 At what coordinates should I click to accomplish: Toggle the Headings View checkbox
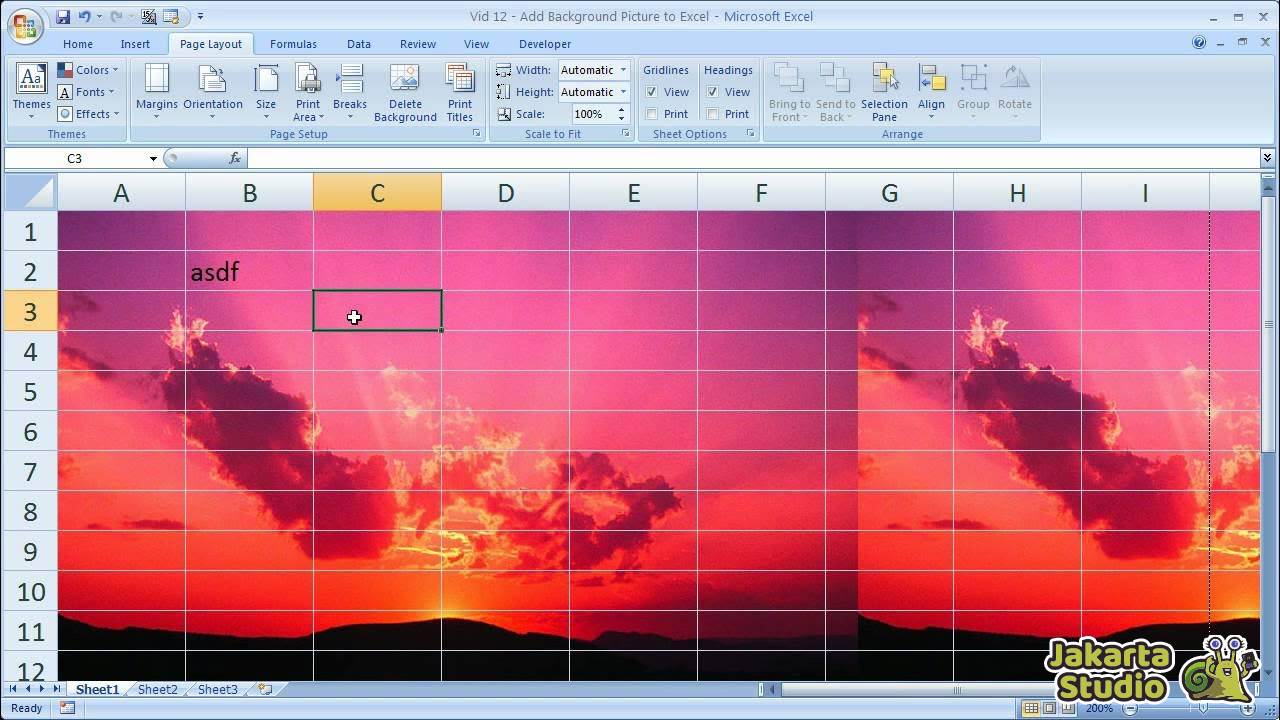(713, 92)
